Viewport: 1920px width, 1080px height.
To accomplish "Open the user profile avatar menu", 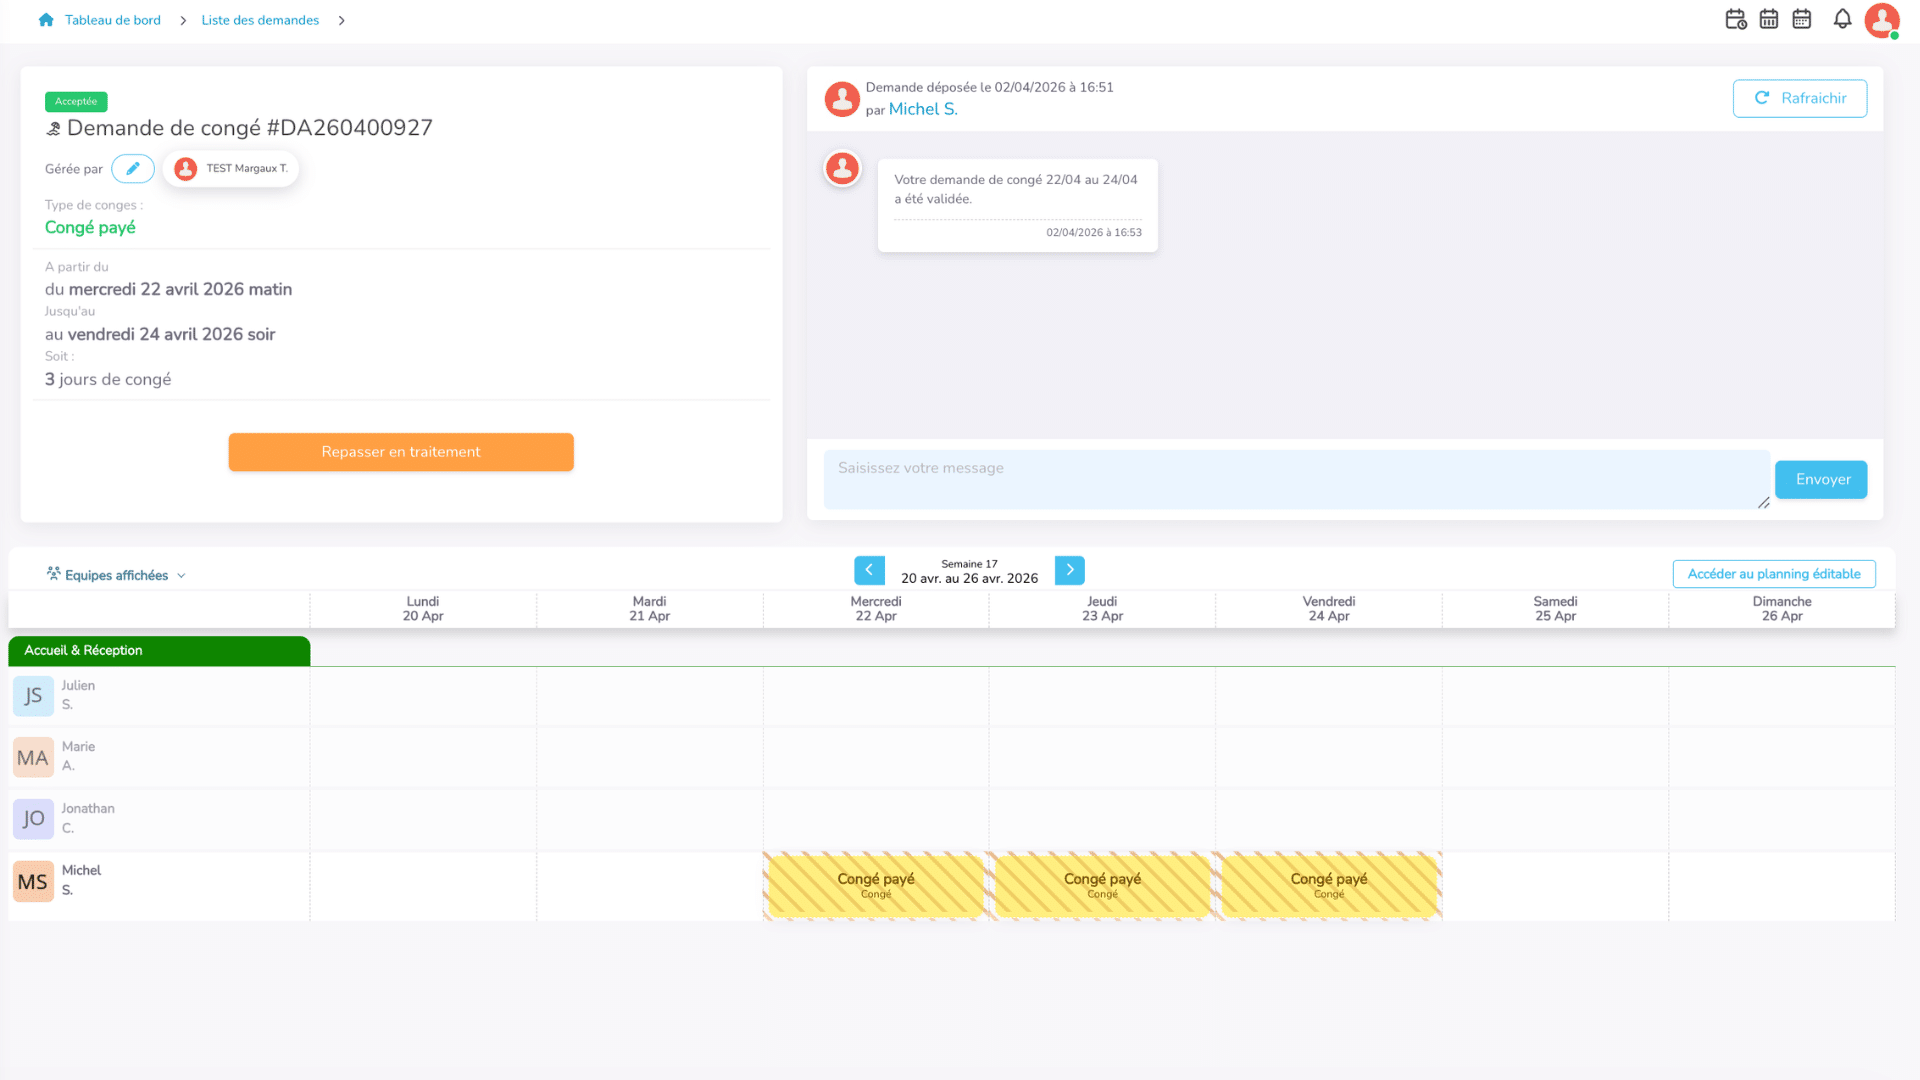I will click(1882, 20).
